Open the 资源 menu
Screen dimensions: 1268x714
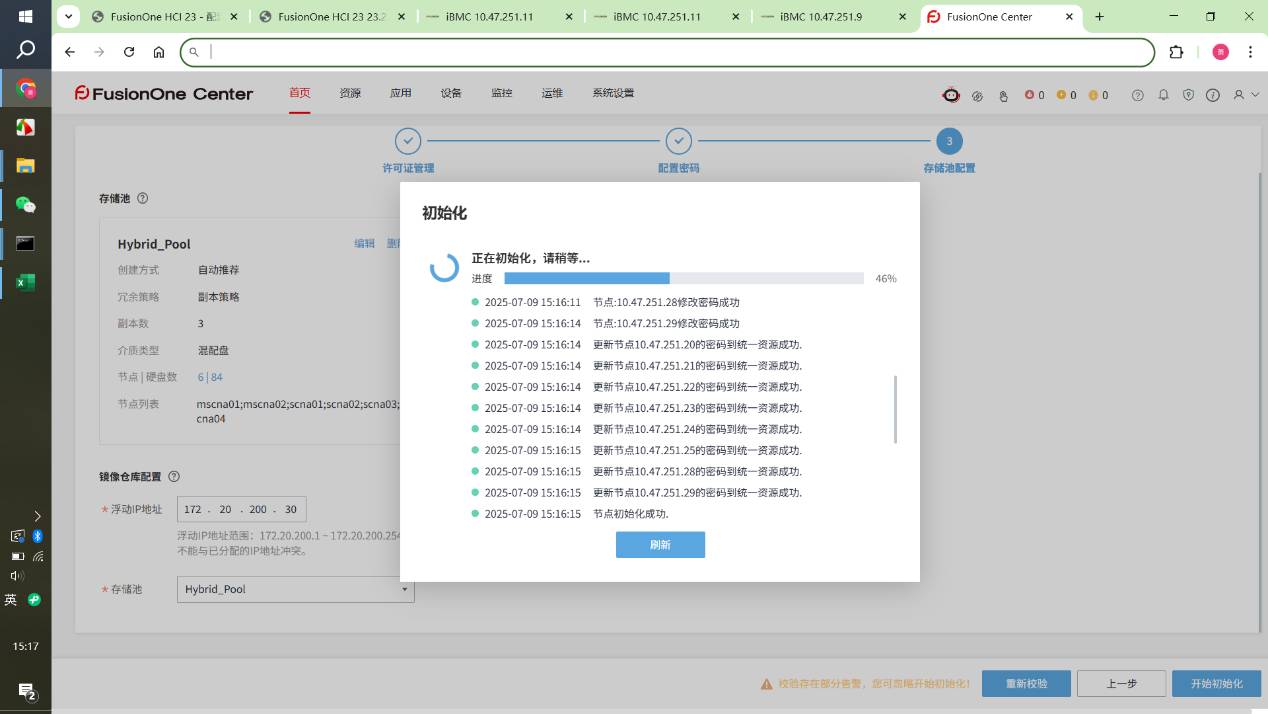tap(350, 93)
